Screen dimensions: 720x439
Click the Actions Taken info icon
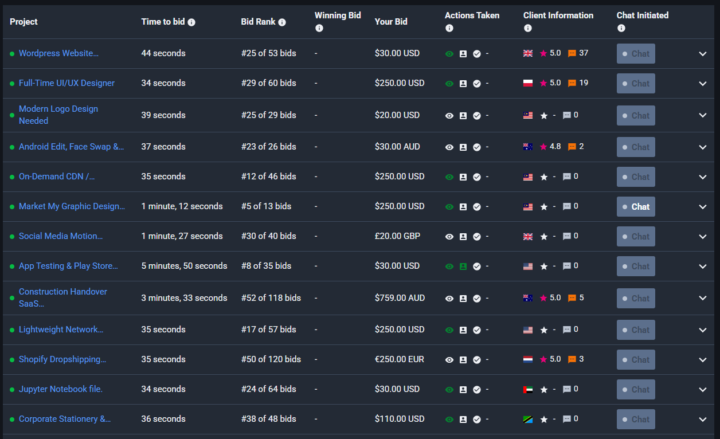449,28
